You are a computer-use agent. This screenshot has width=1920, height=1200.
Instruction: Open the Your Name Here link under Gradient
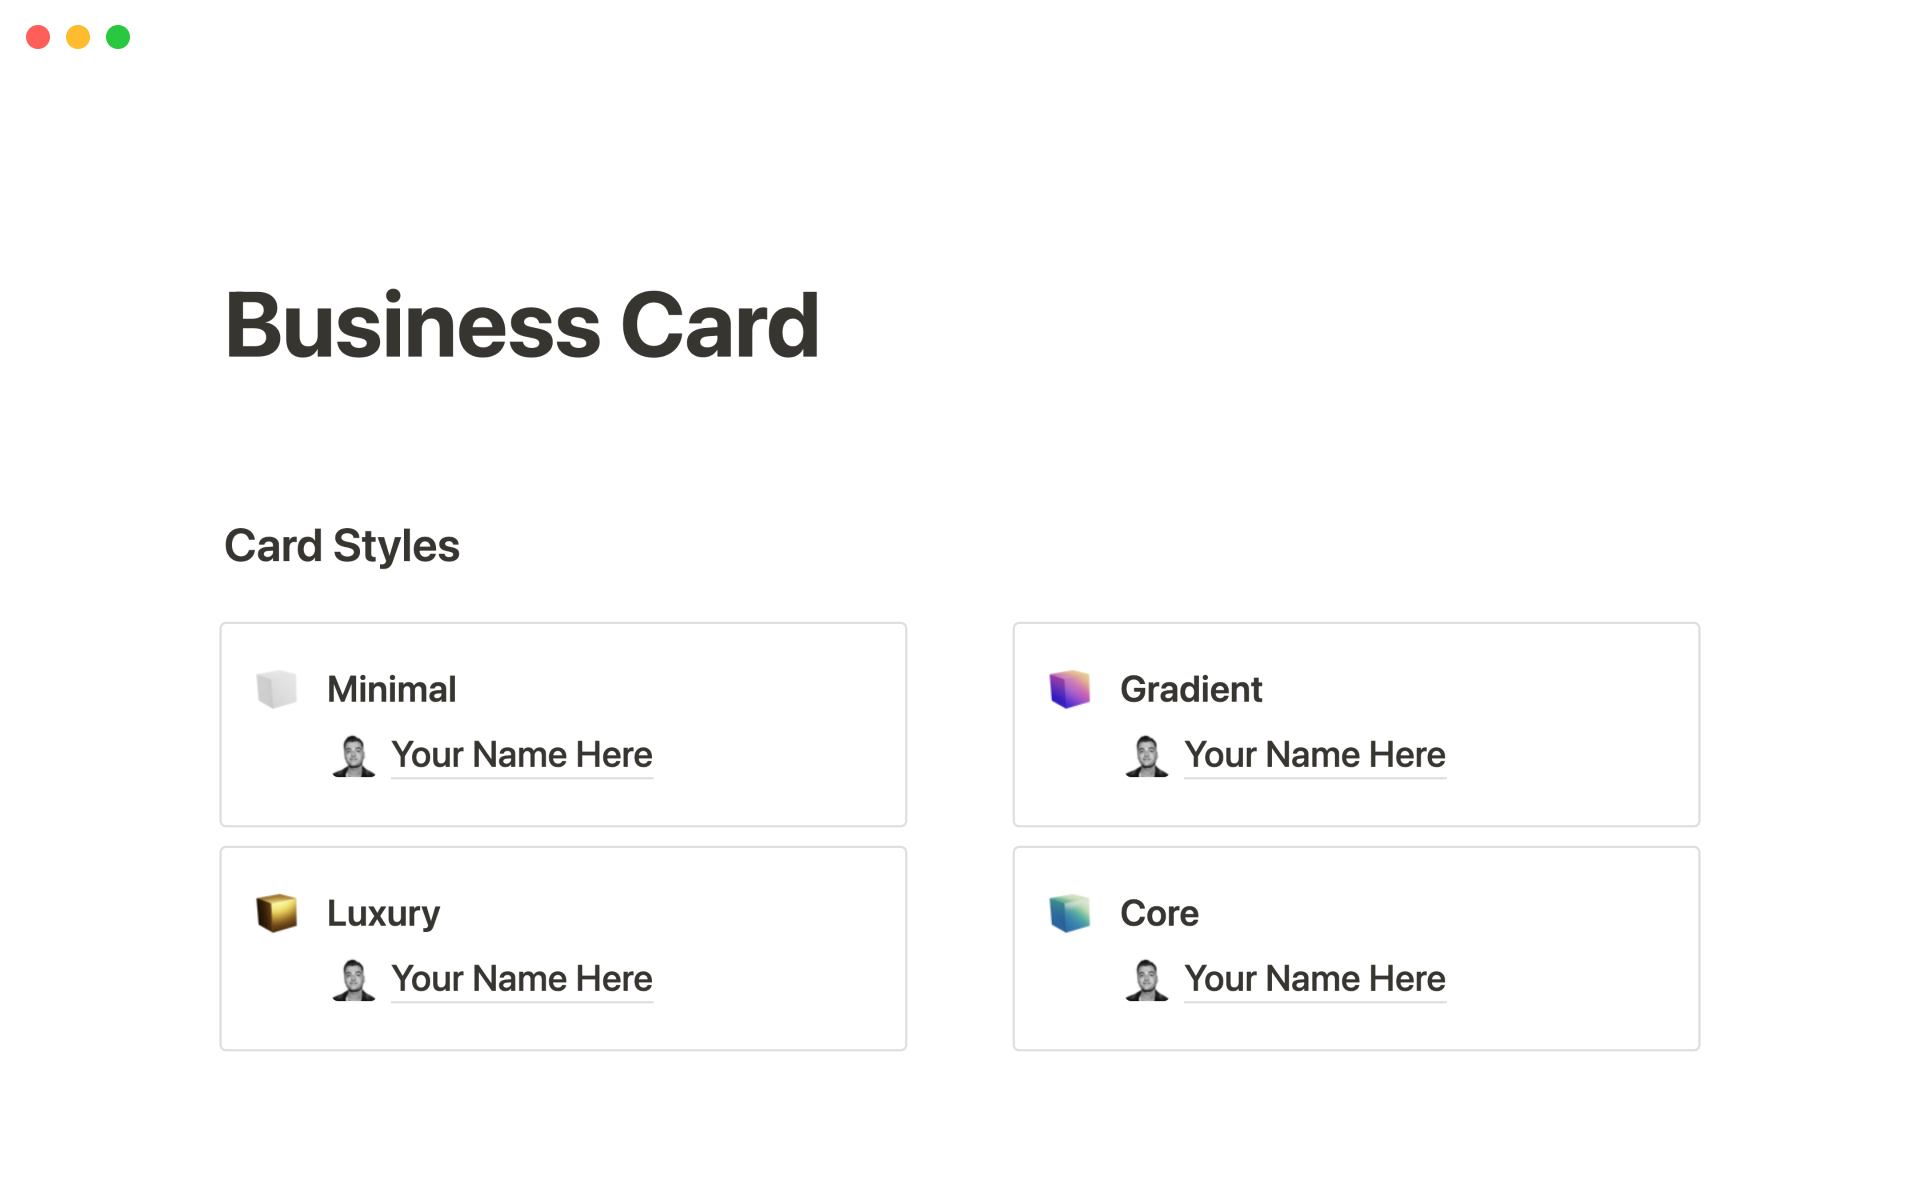1314,755
